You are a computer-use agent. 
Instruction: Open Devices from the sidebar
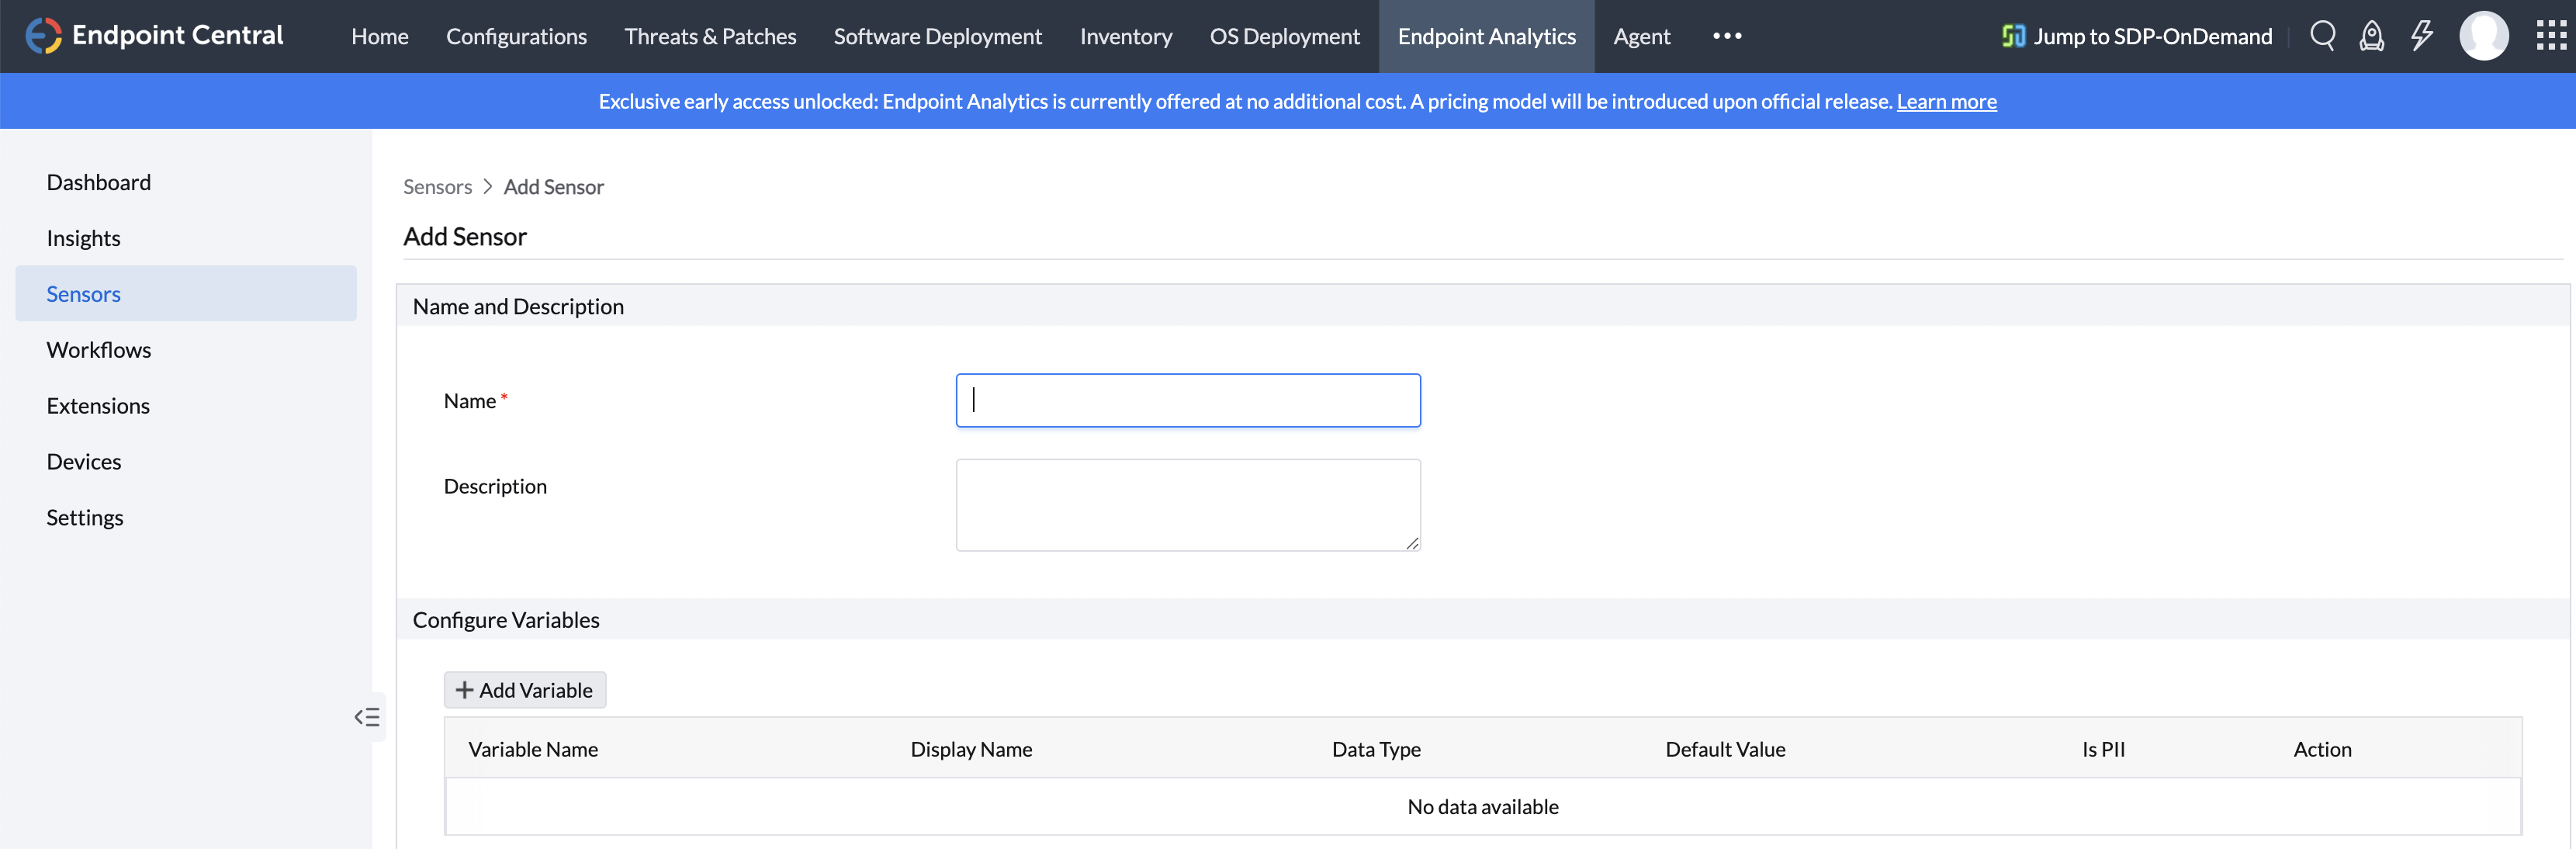(84, 461)
